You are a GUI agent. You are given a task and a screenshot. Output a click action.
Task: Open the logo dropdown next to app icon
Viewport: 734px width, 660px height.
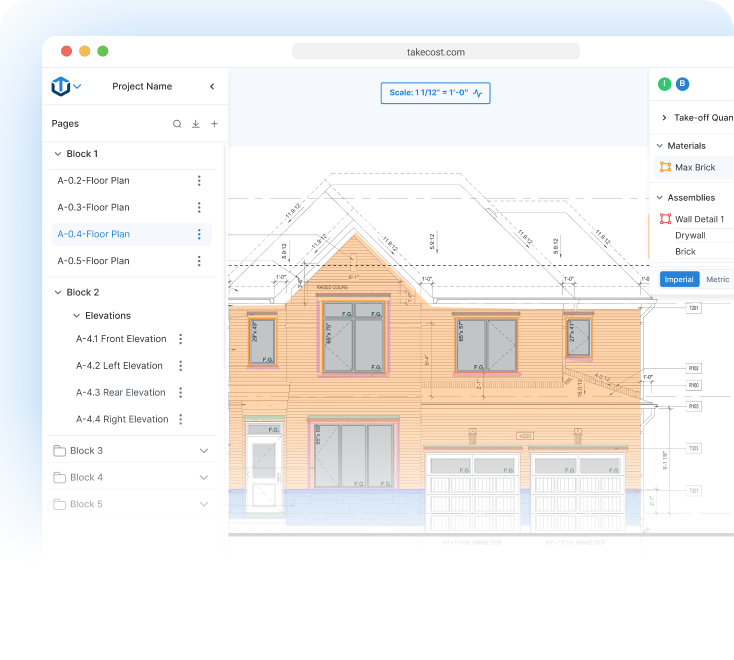click(78, 87)
